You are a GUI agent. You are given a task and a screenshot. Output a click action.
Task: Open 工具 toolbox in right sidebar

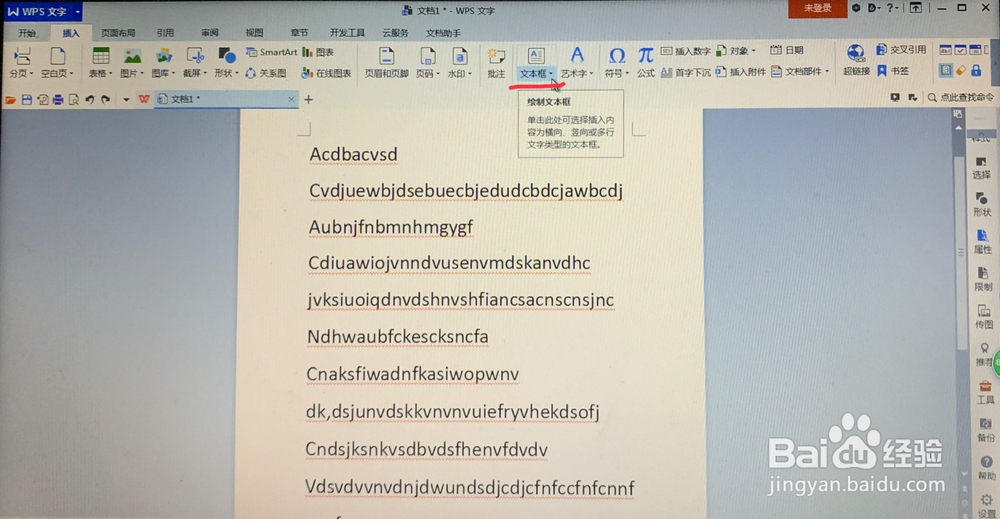coord(985,392)
